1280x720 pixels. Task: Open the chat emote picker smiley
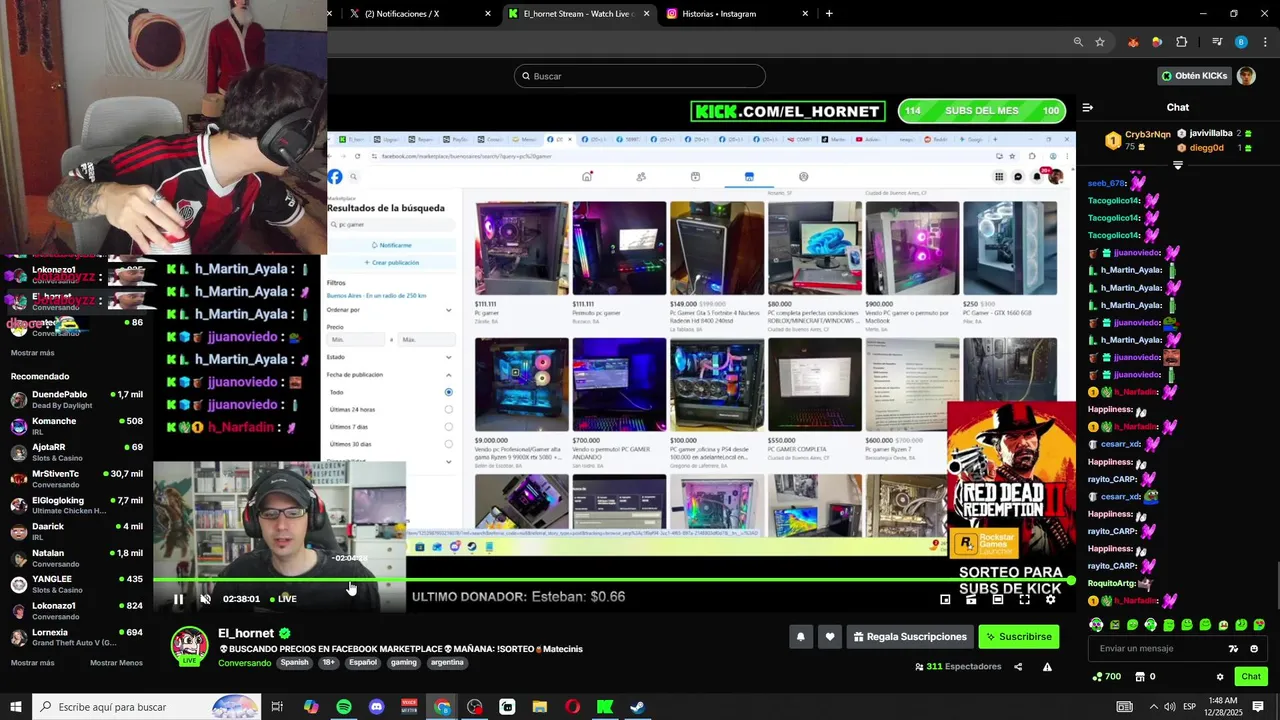(1254, 648)
